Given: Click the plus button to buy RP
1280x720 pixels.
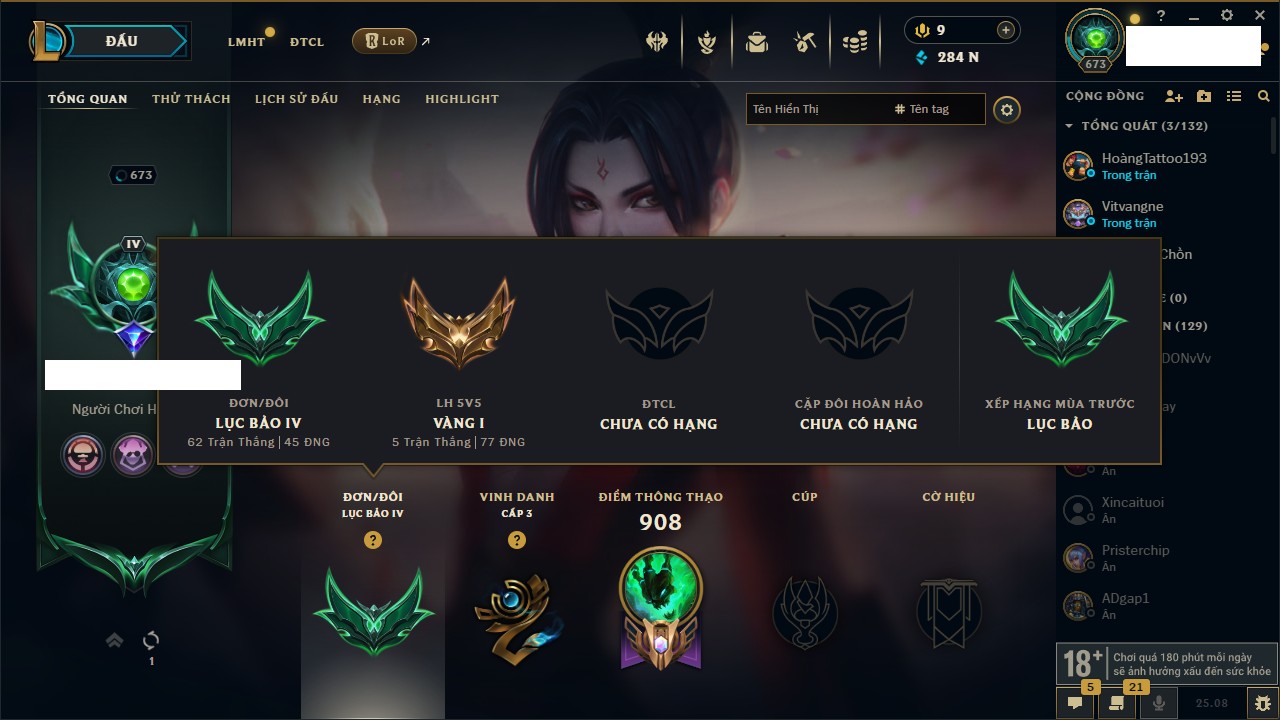Looking at the screenshot, I should 1006,30.
